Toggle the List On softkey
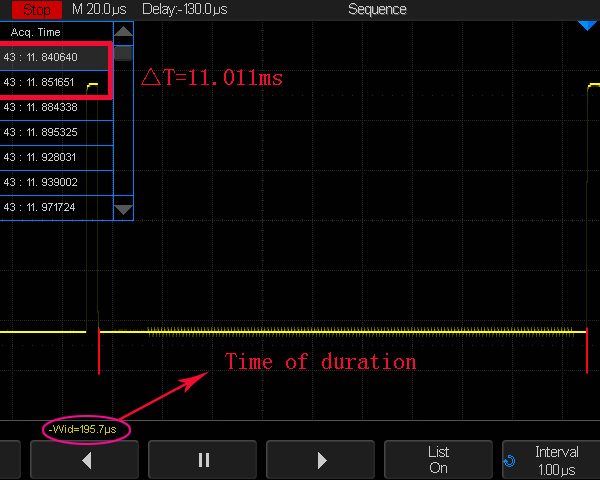Image resolution: width=600 pixels, height=480 pixels. 438,460
